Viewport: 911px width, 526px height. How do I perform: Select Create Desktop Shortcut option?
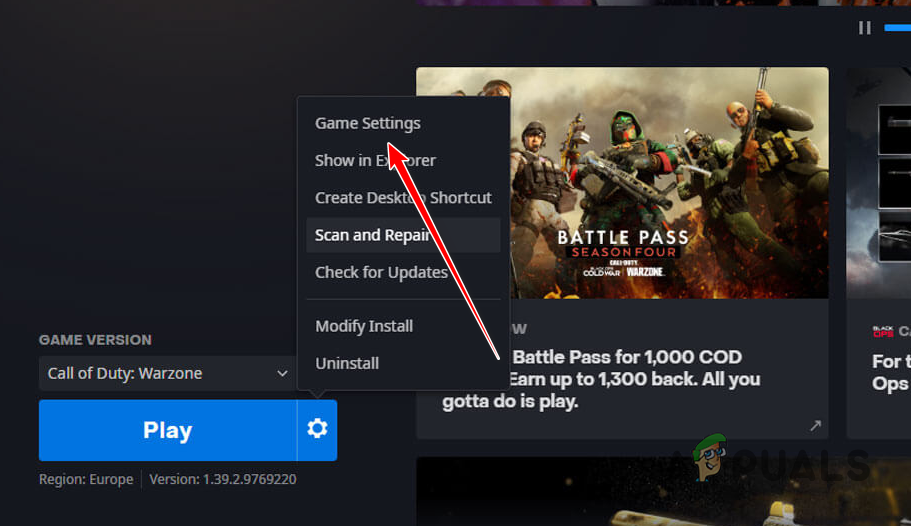(x=403, y=198)
